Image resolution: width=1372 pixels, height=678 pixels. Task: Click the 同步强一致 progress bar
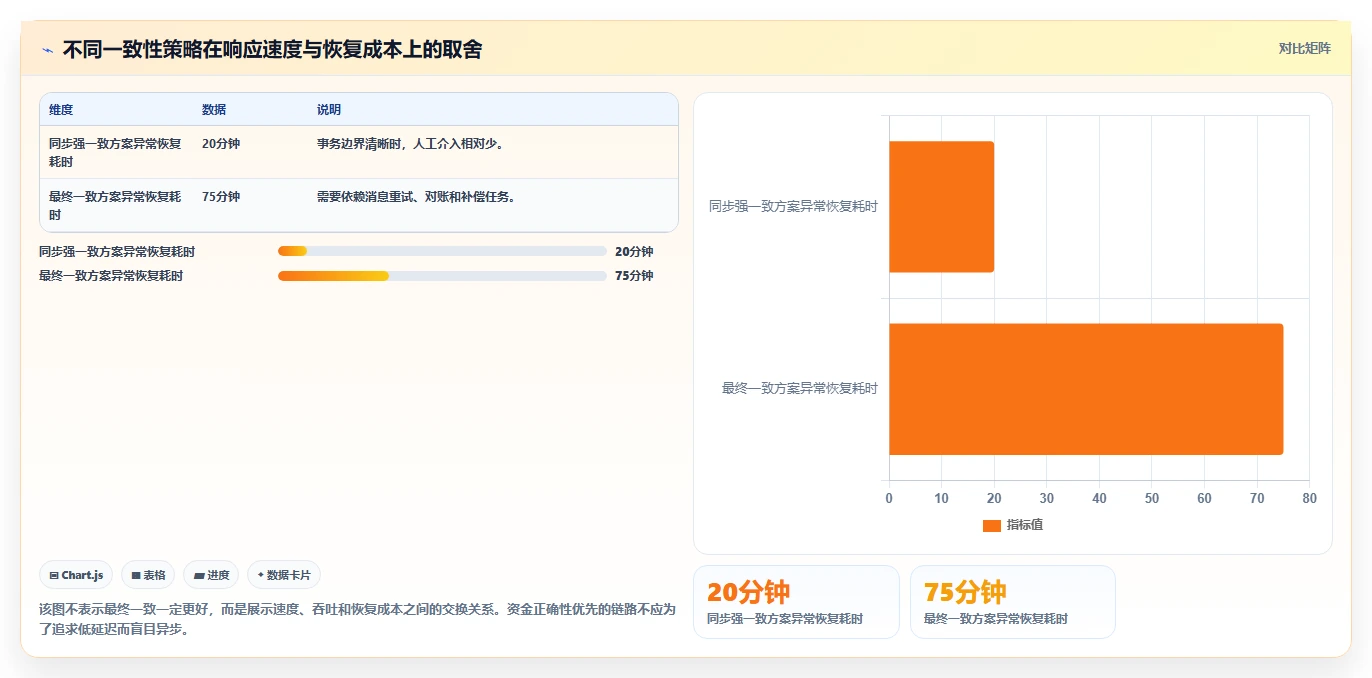[442, 251]
